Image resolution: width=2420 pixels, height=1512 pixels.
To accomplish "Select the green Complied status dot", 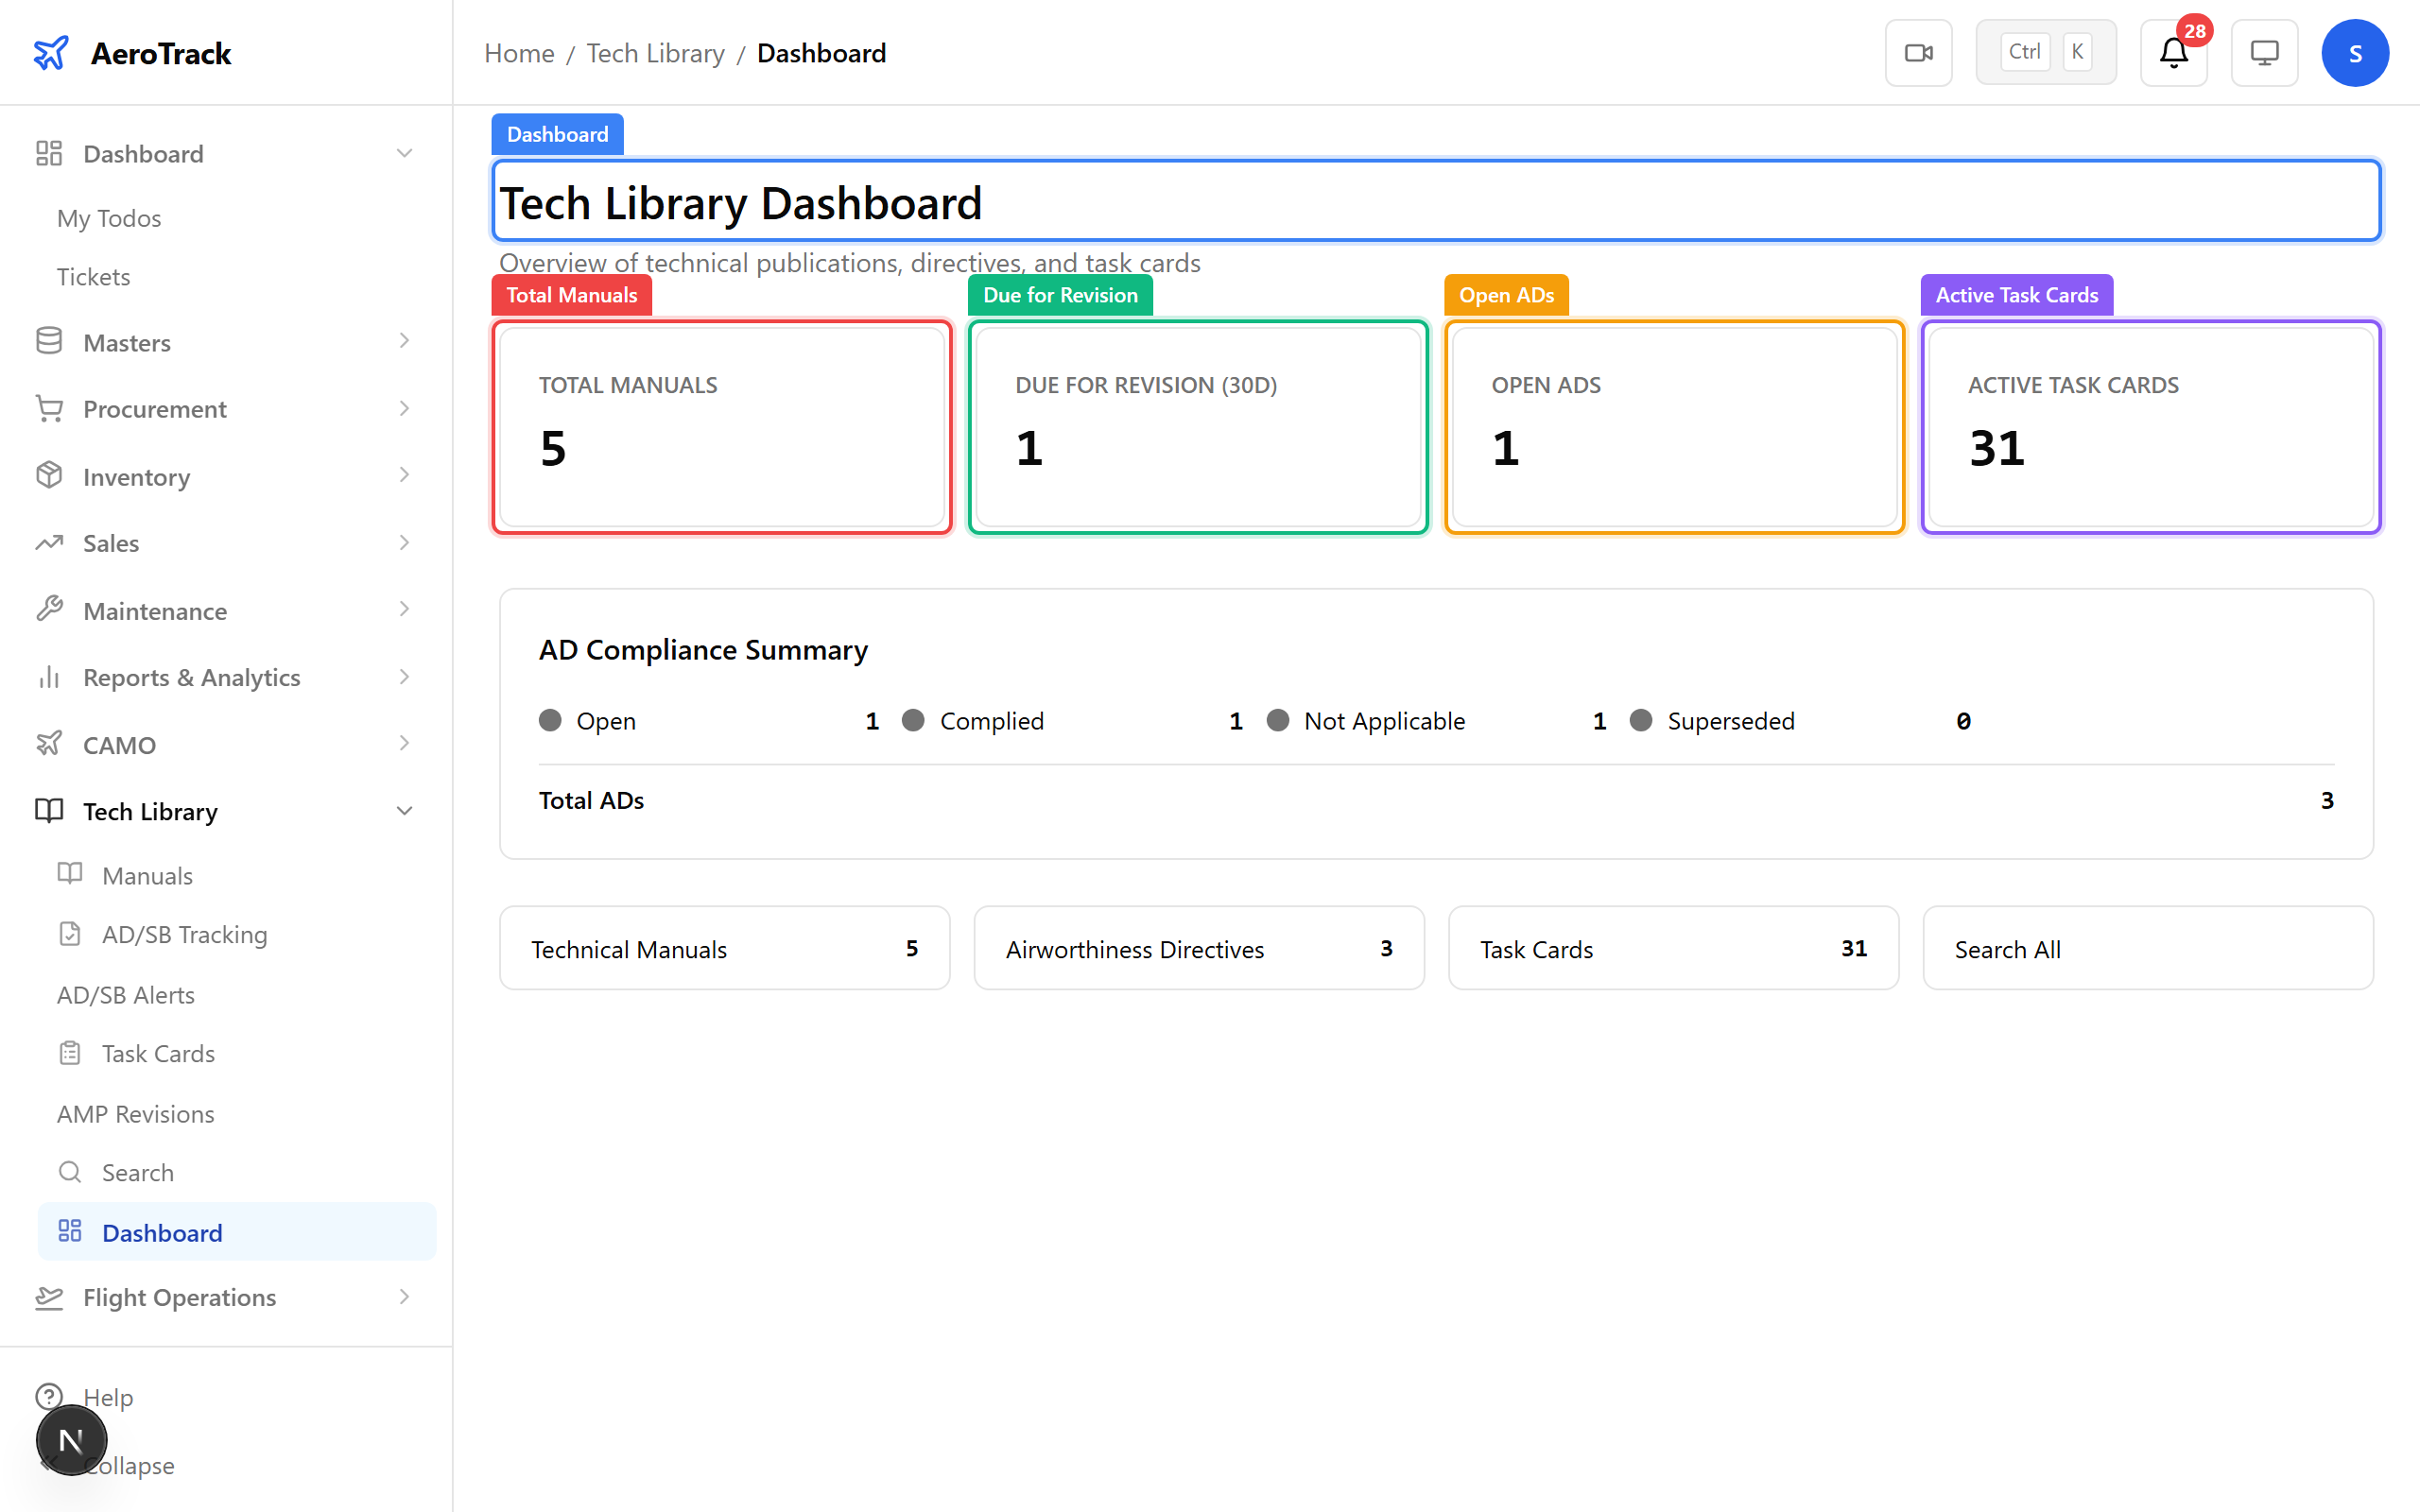I will [913, 720].
